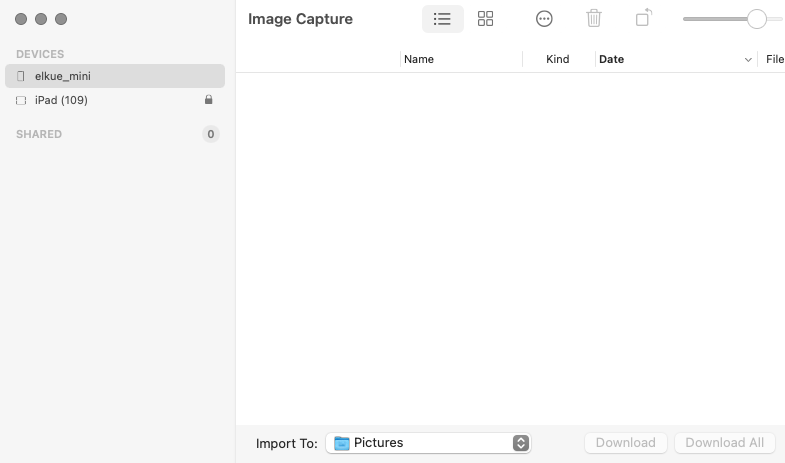This screenshot has width=785, height=463.
Task: Click the Delete trash icon
Action: 594,19
